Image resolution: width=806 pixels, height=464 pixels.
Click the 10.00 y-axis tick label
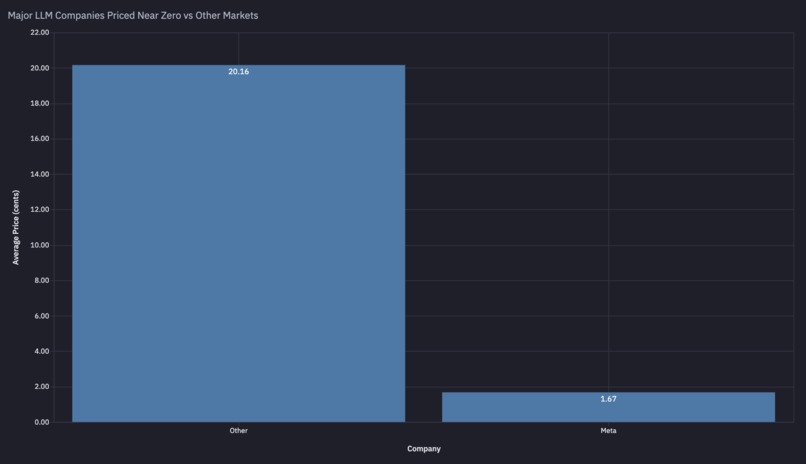(40, 245)
